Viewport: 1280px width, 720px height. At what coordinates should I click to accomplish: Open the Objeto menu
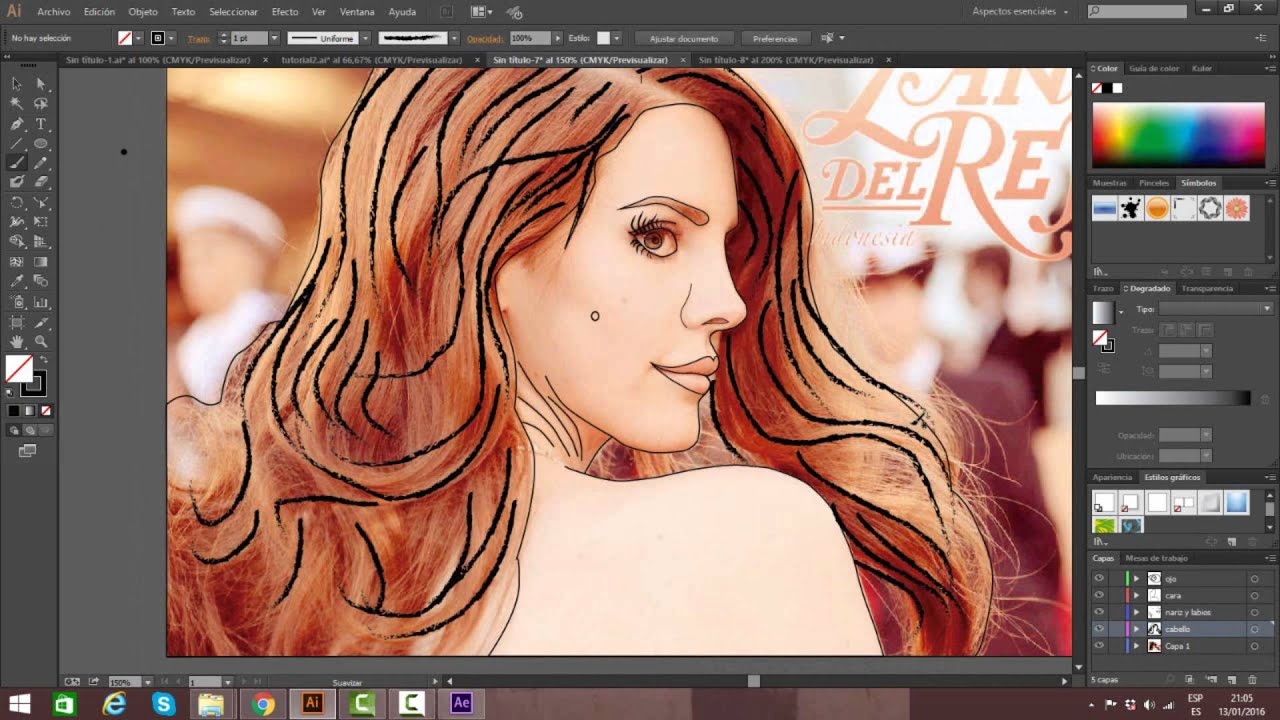(x=143, y=12)
